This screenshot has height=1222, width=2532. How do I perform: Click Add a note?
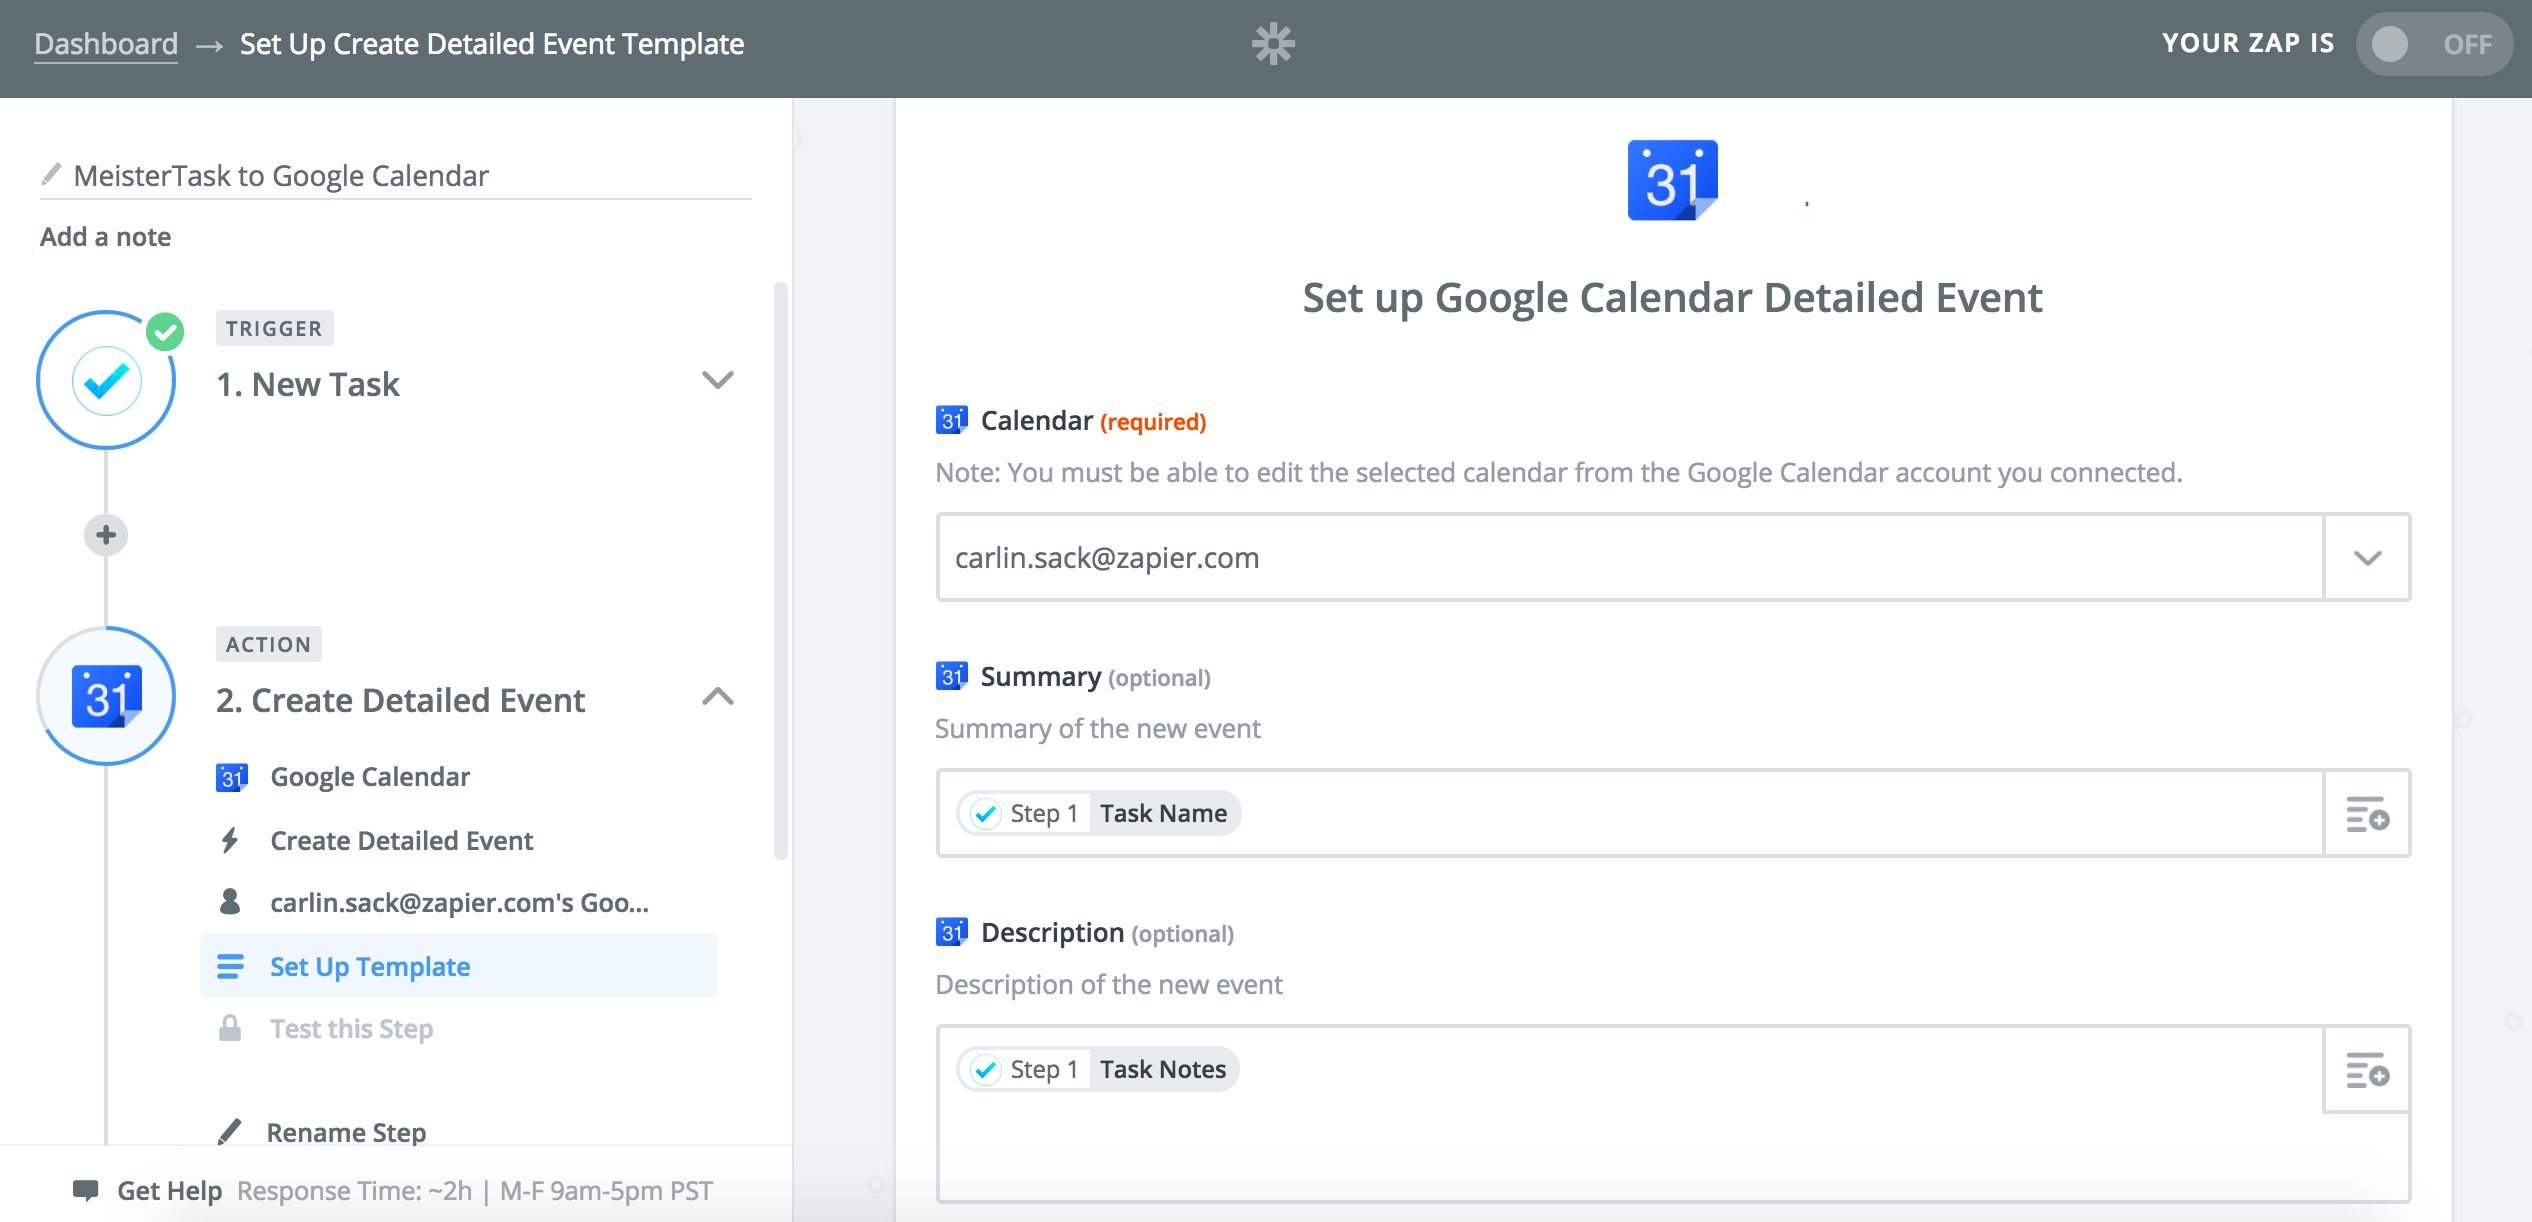(105, 237)
